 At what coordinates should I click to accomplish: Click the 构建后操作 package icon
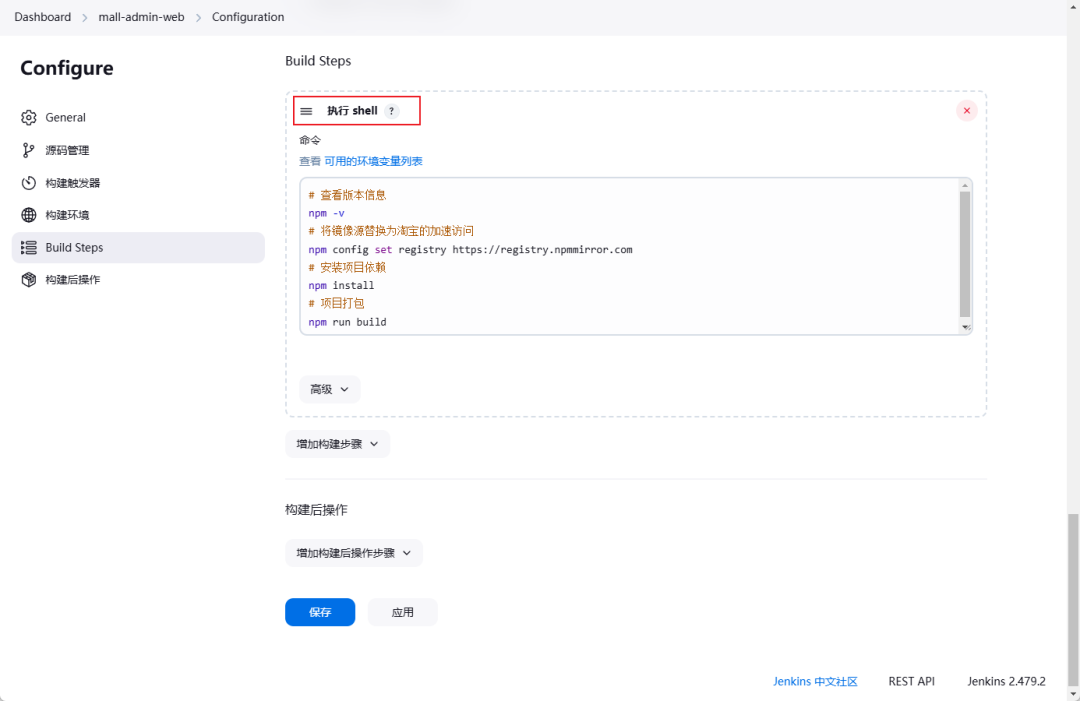[x=28, y=280]
